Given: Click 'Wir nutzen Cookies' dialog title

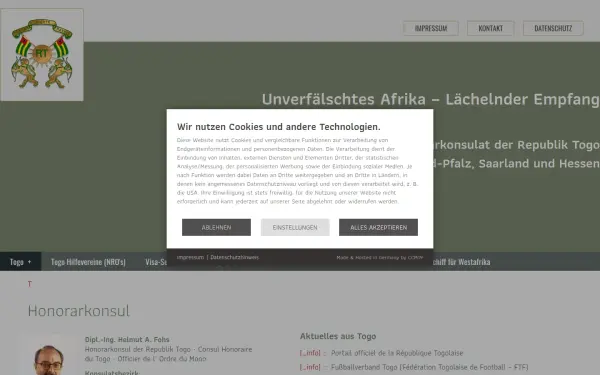Looking at the screenshot, I should coord(279,127).
